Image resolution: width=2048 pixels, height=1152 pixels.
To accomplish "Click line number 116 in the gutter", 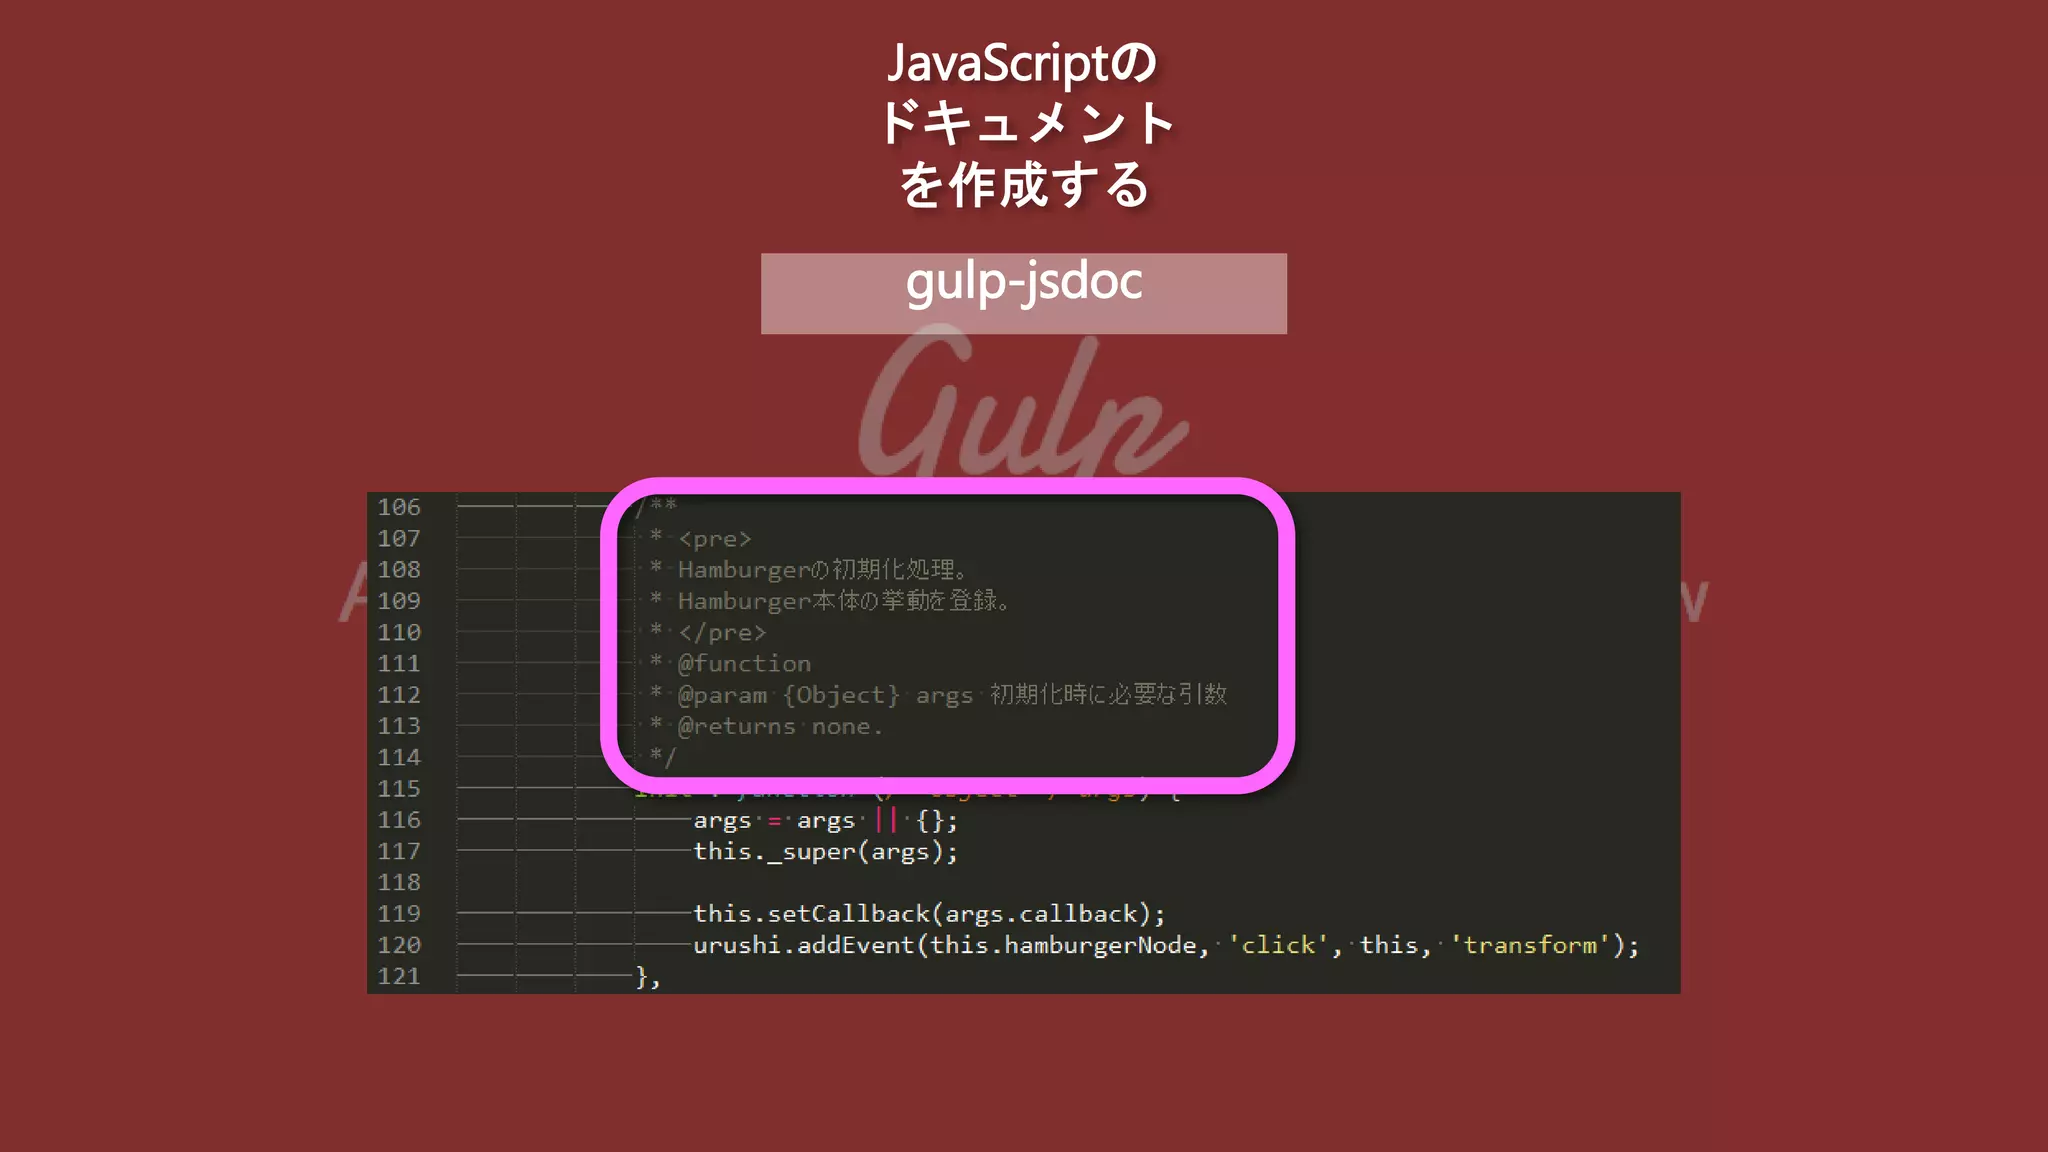I will coord(399,819).
